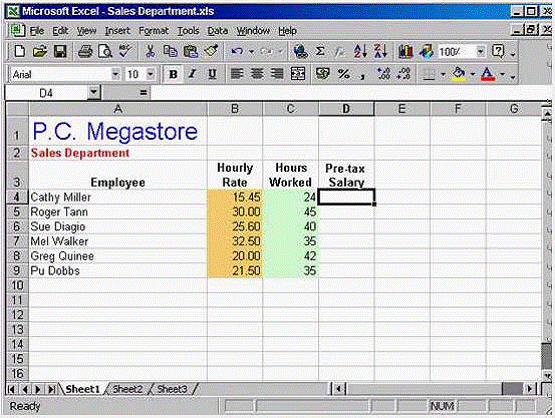Image resolution: width=555 pixels, height=418 pixels.
Task: Toggle Bold formatting
Action: click(173, 74)
